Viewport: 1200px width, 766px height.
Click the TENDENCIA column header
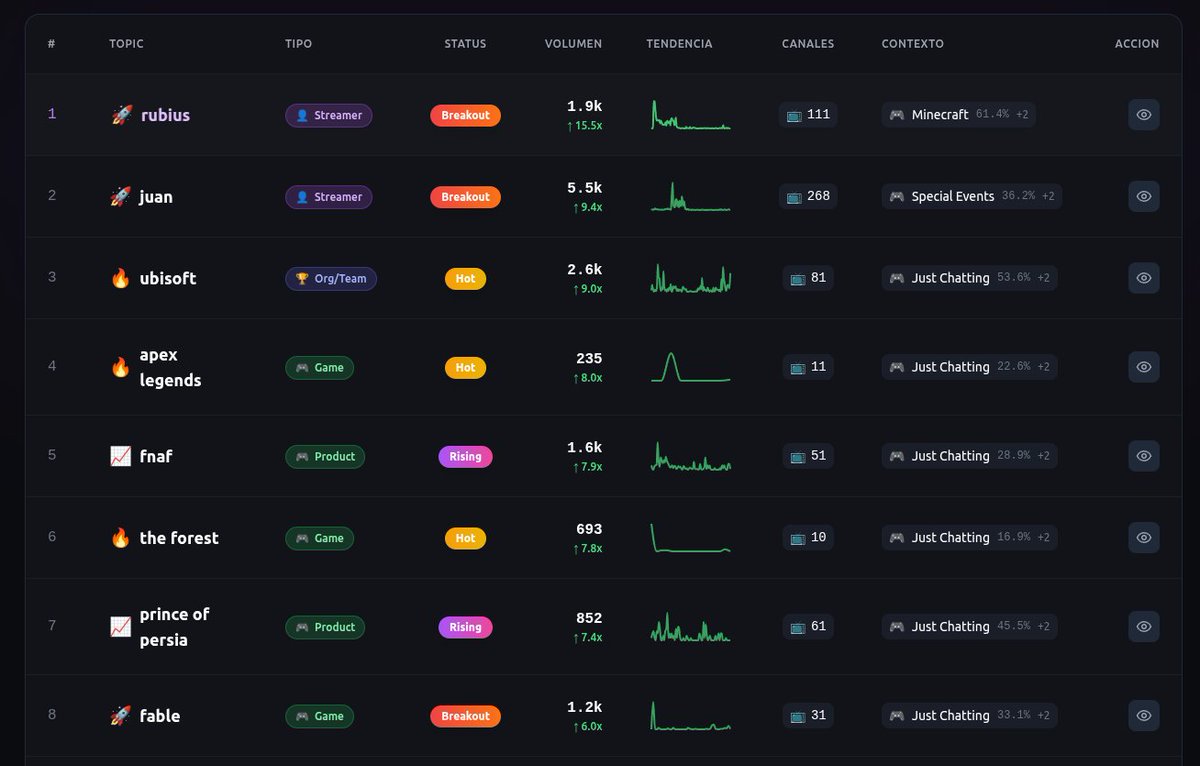[679, 43]
